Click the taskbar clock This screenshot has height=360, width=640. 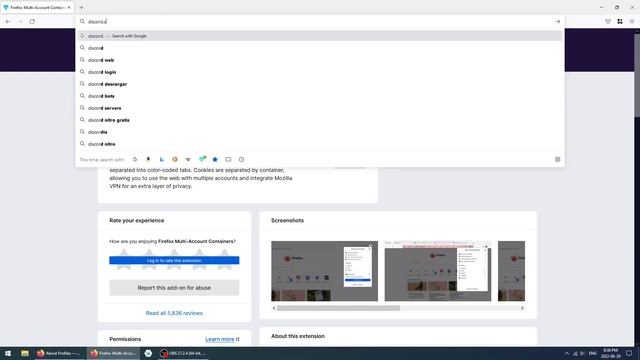point(610,353)
